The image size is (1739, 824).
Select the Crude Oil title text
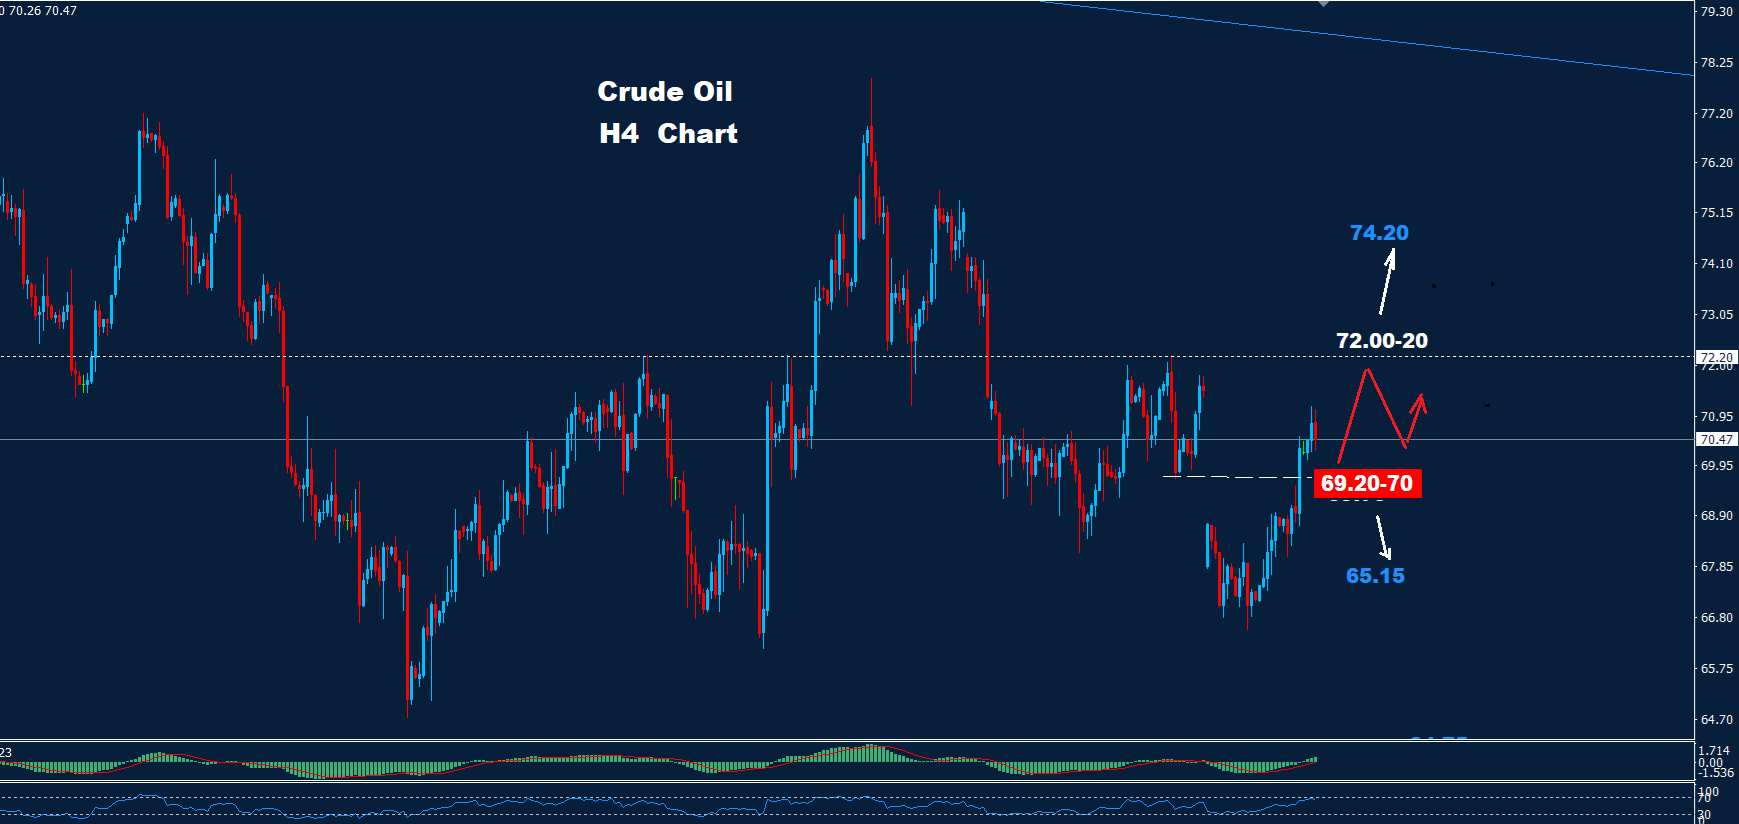pos(664,92)
